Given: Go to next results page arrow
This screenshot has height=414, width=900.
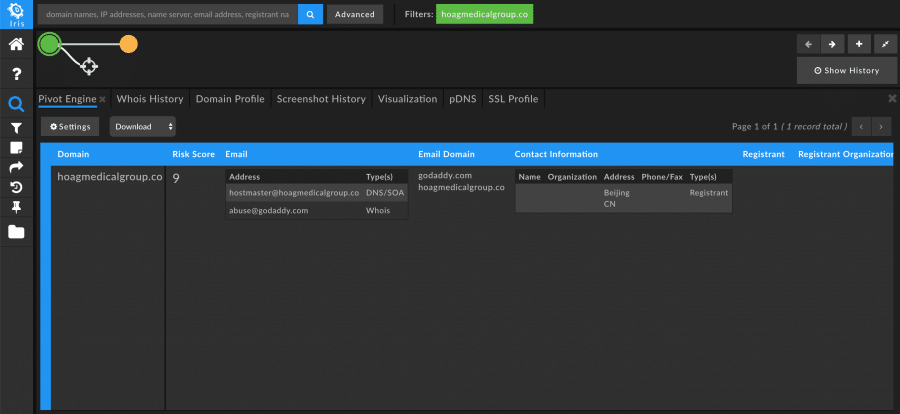Looking at the screenshot, I should [881, 127].
